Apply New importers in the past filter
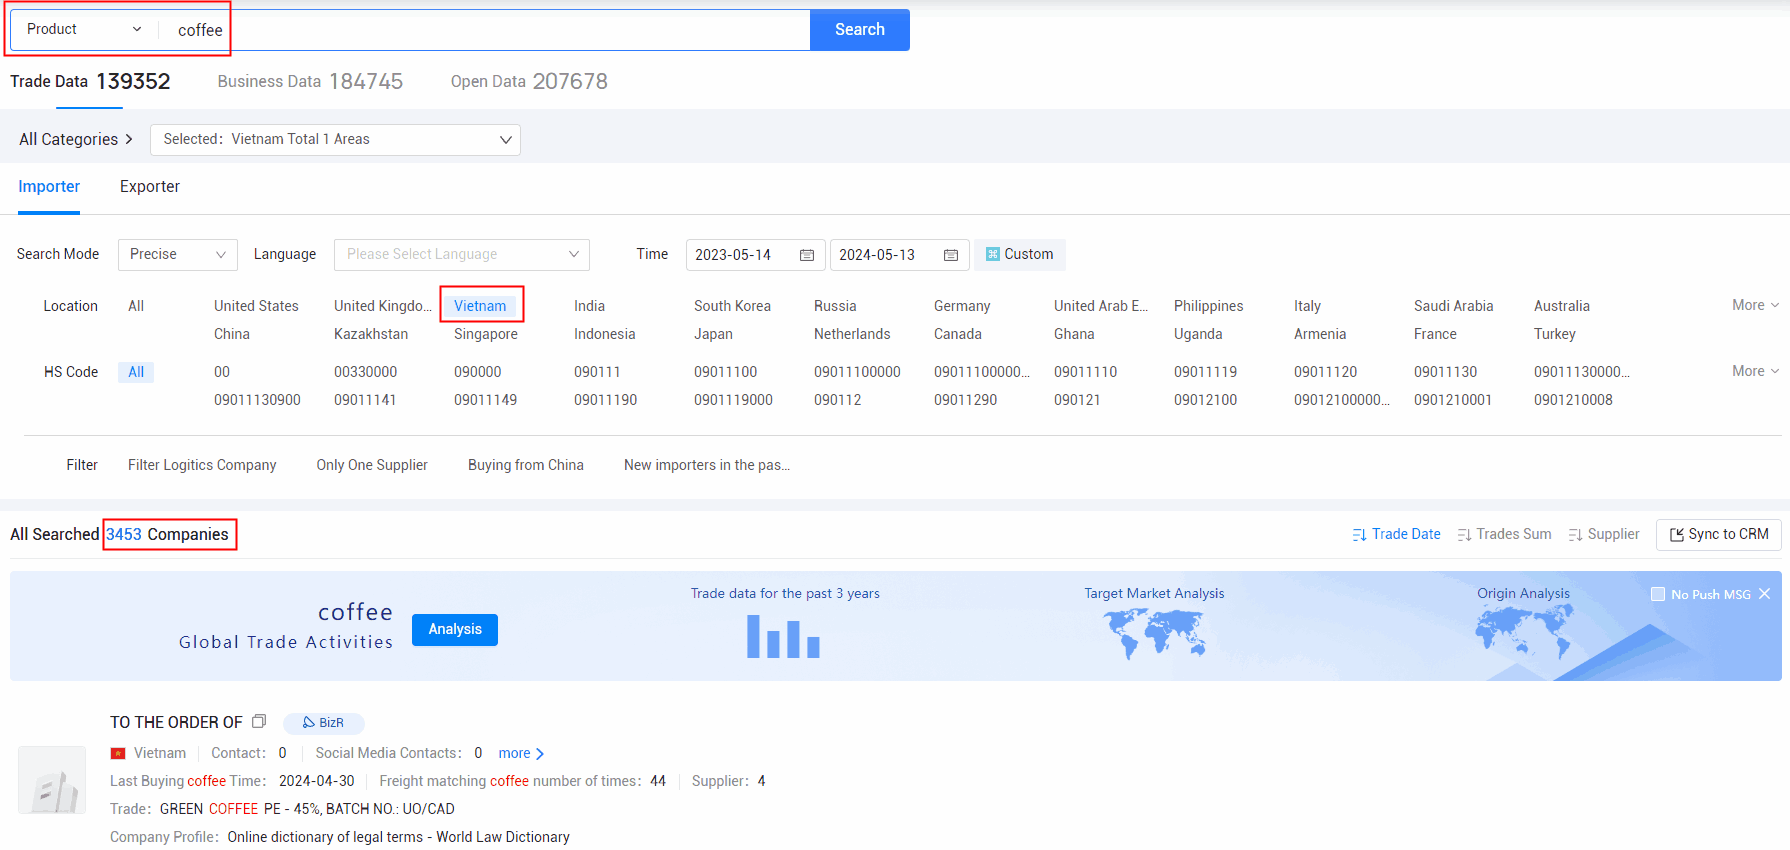 707,465
